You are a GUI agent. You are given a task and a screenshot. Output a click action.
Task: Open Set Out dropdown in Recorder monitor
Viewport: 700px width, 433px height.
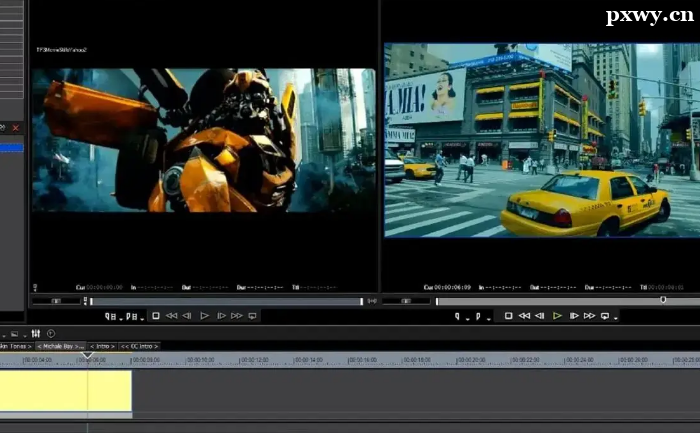[x=488, y=319]
